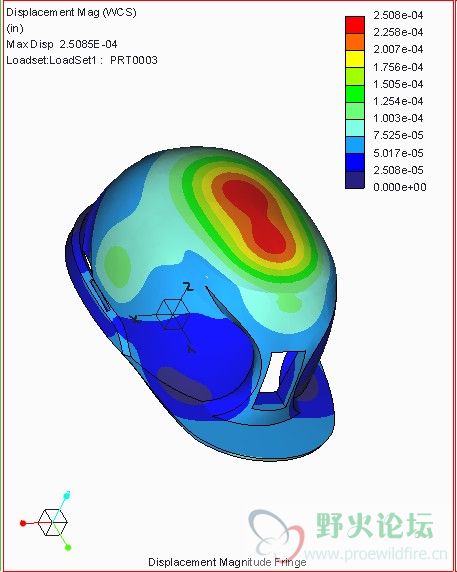Open the www.proewildfire.cn watermark link
The height and width of the screenshot is (572, 457).
click(x=376, y=554)
